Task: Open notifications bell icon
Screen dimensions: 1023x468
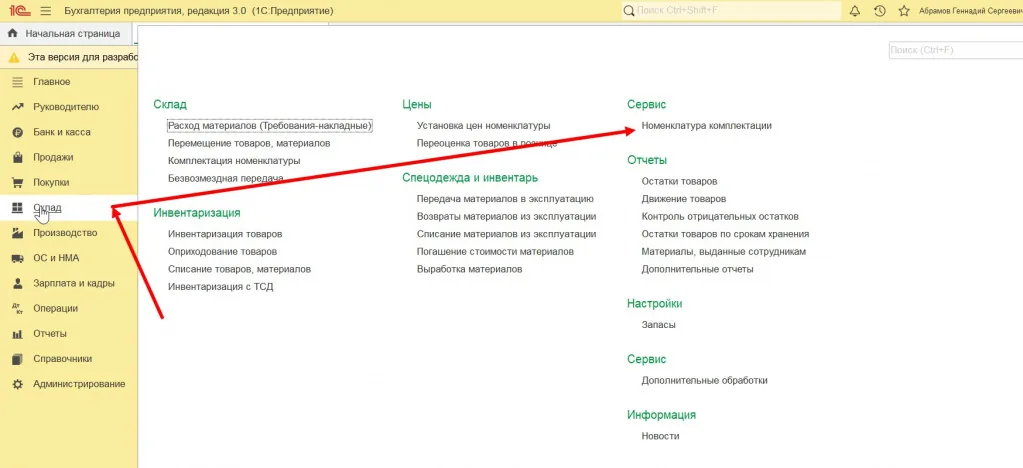Action: click(855, 11)
